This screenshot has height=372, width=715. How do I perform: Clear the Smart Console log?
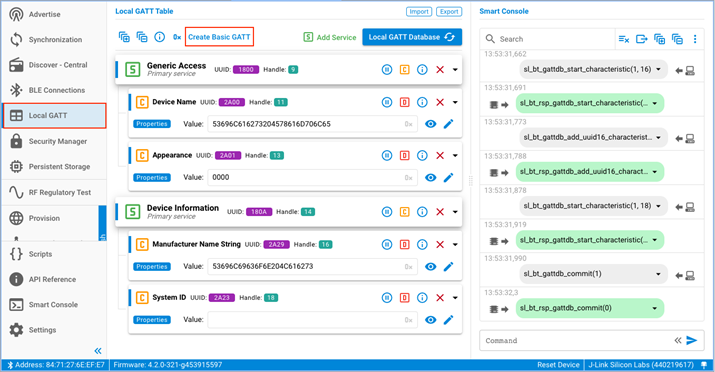[x=623, y=39]
